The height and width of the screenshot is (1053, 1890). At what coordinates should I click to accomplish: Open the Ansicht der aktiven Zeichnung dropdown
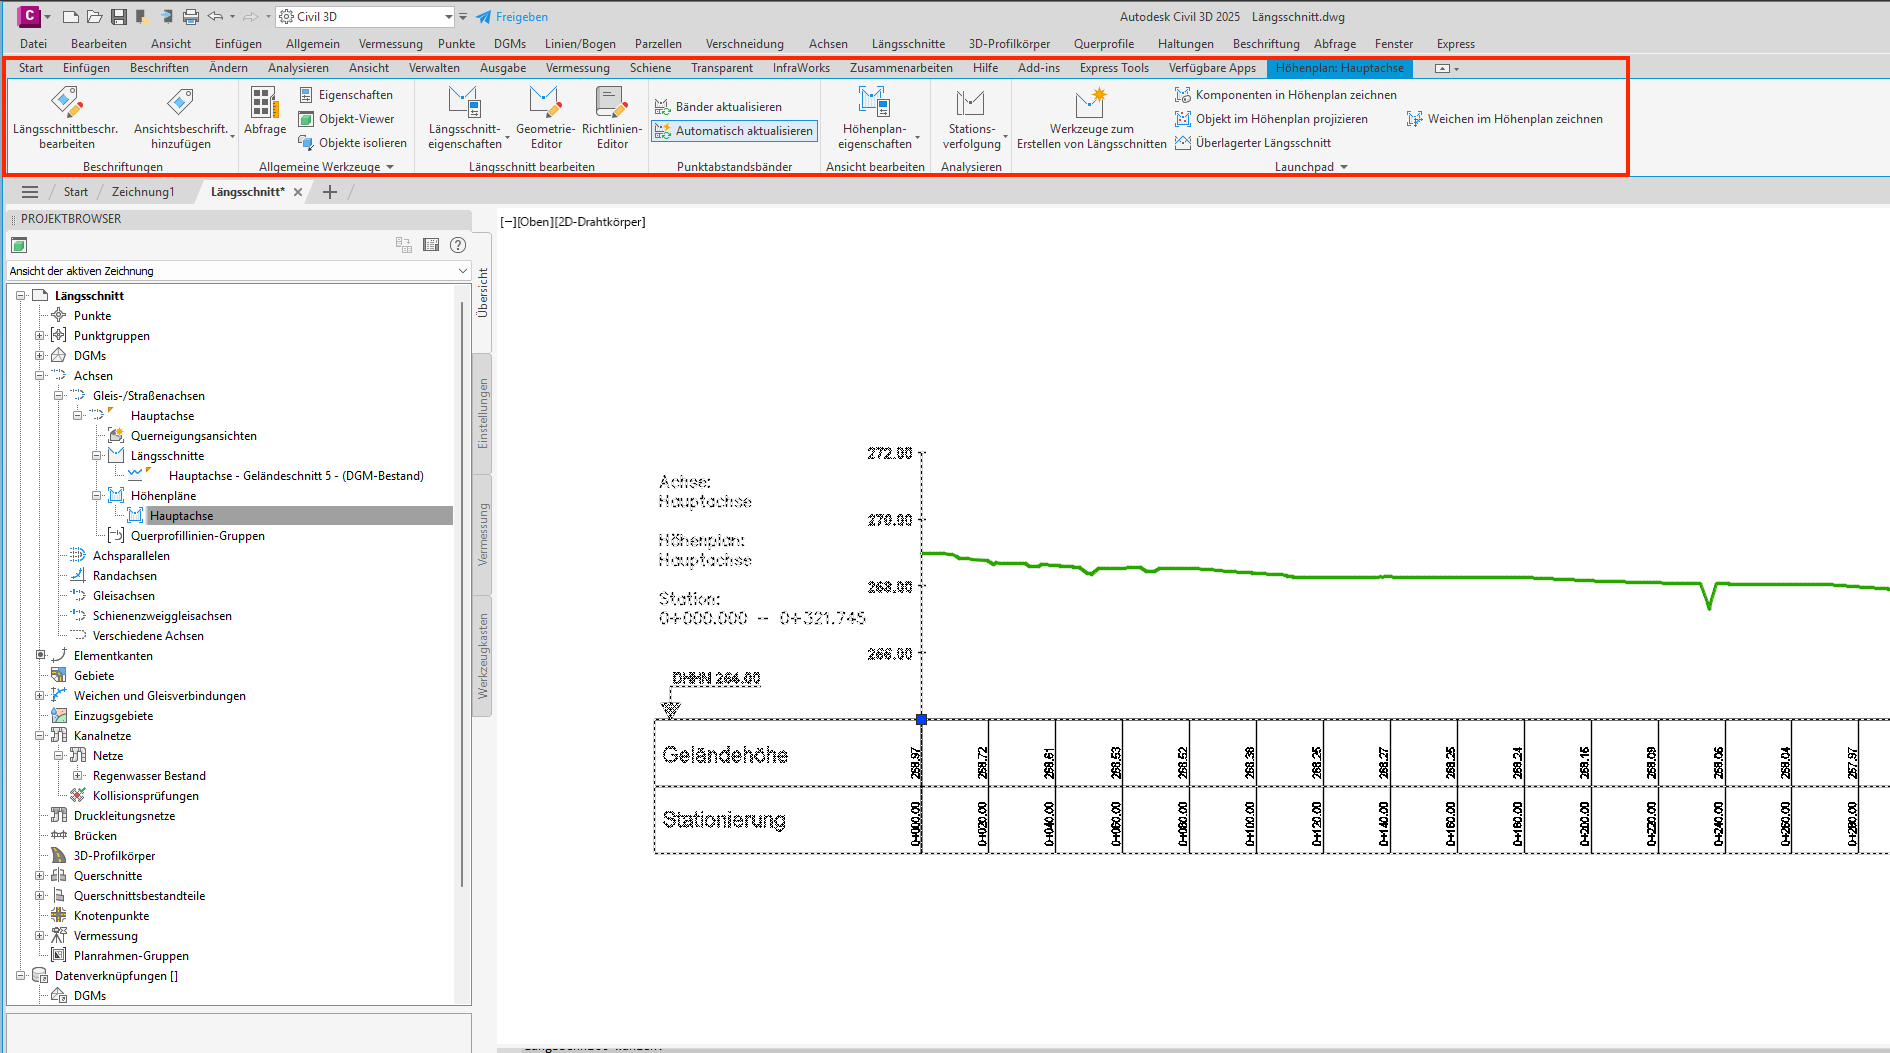tap(239, 271)
